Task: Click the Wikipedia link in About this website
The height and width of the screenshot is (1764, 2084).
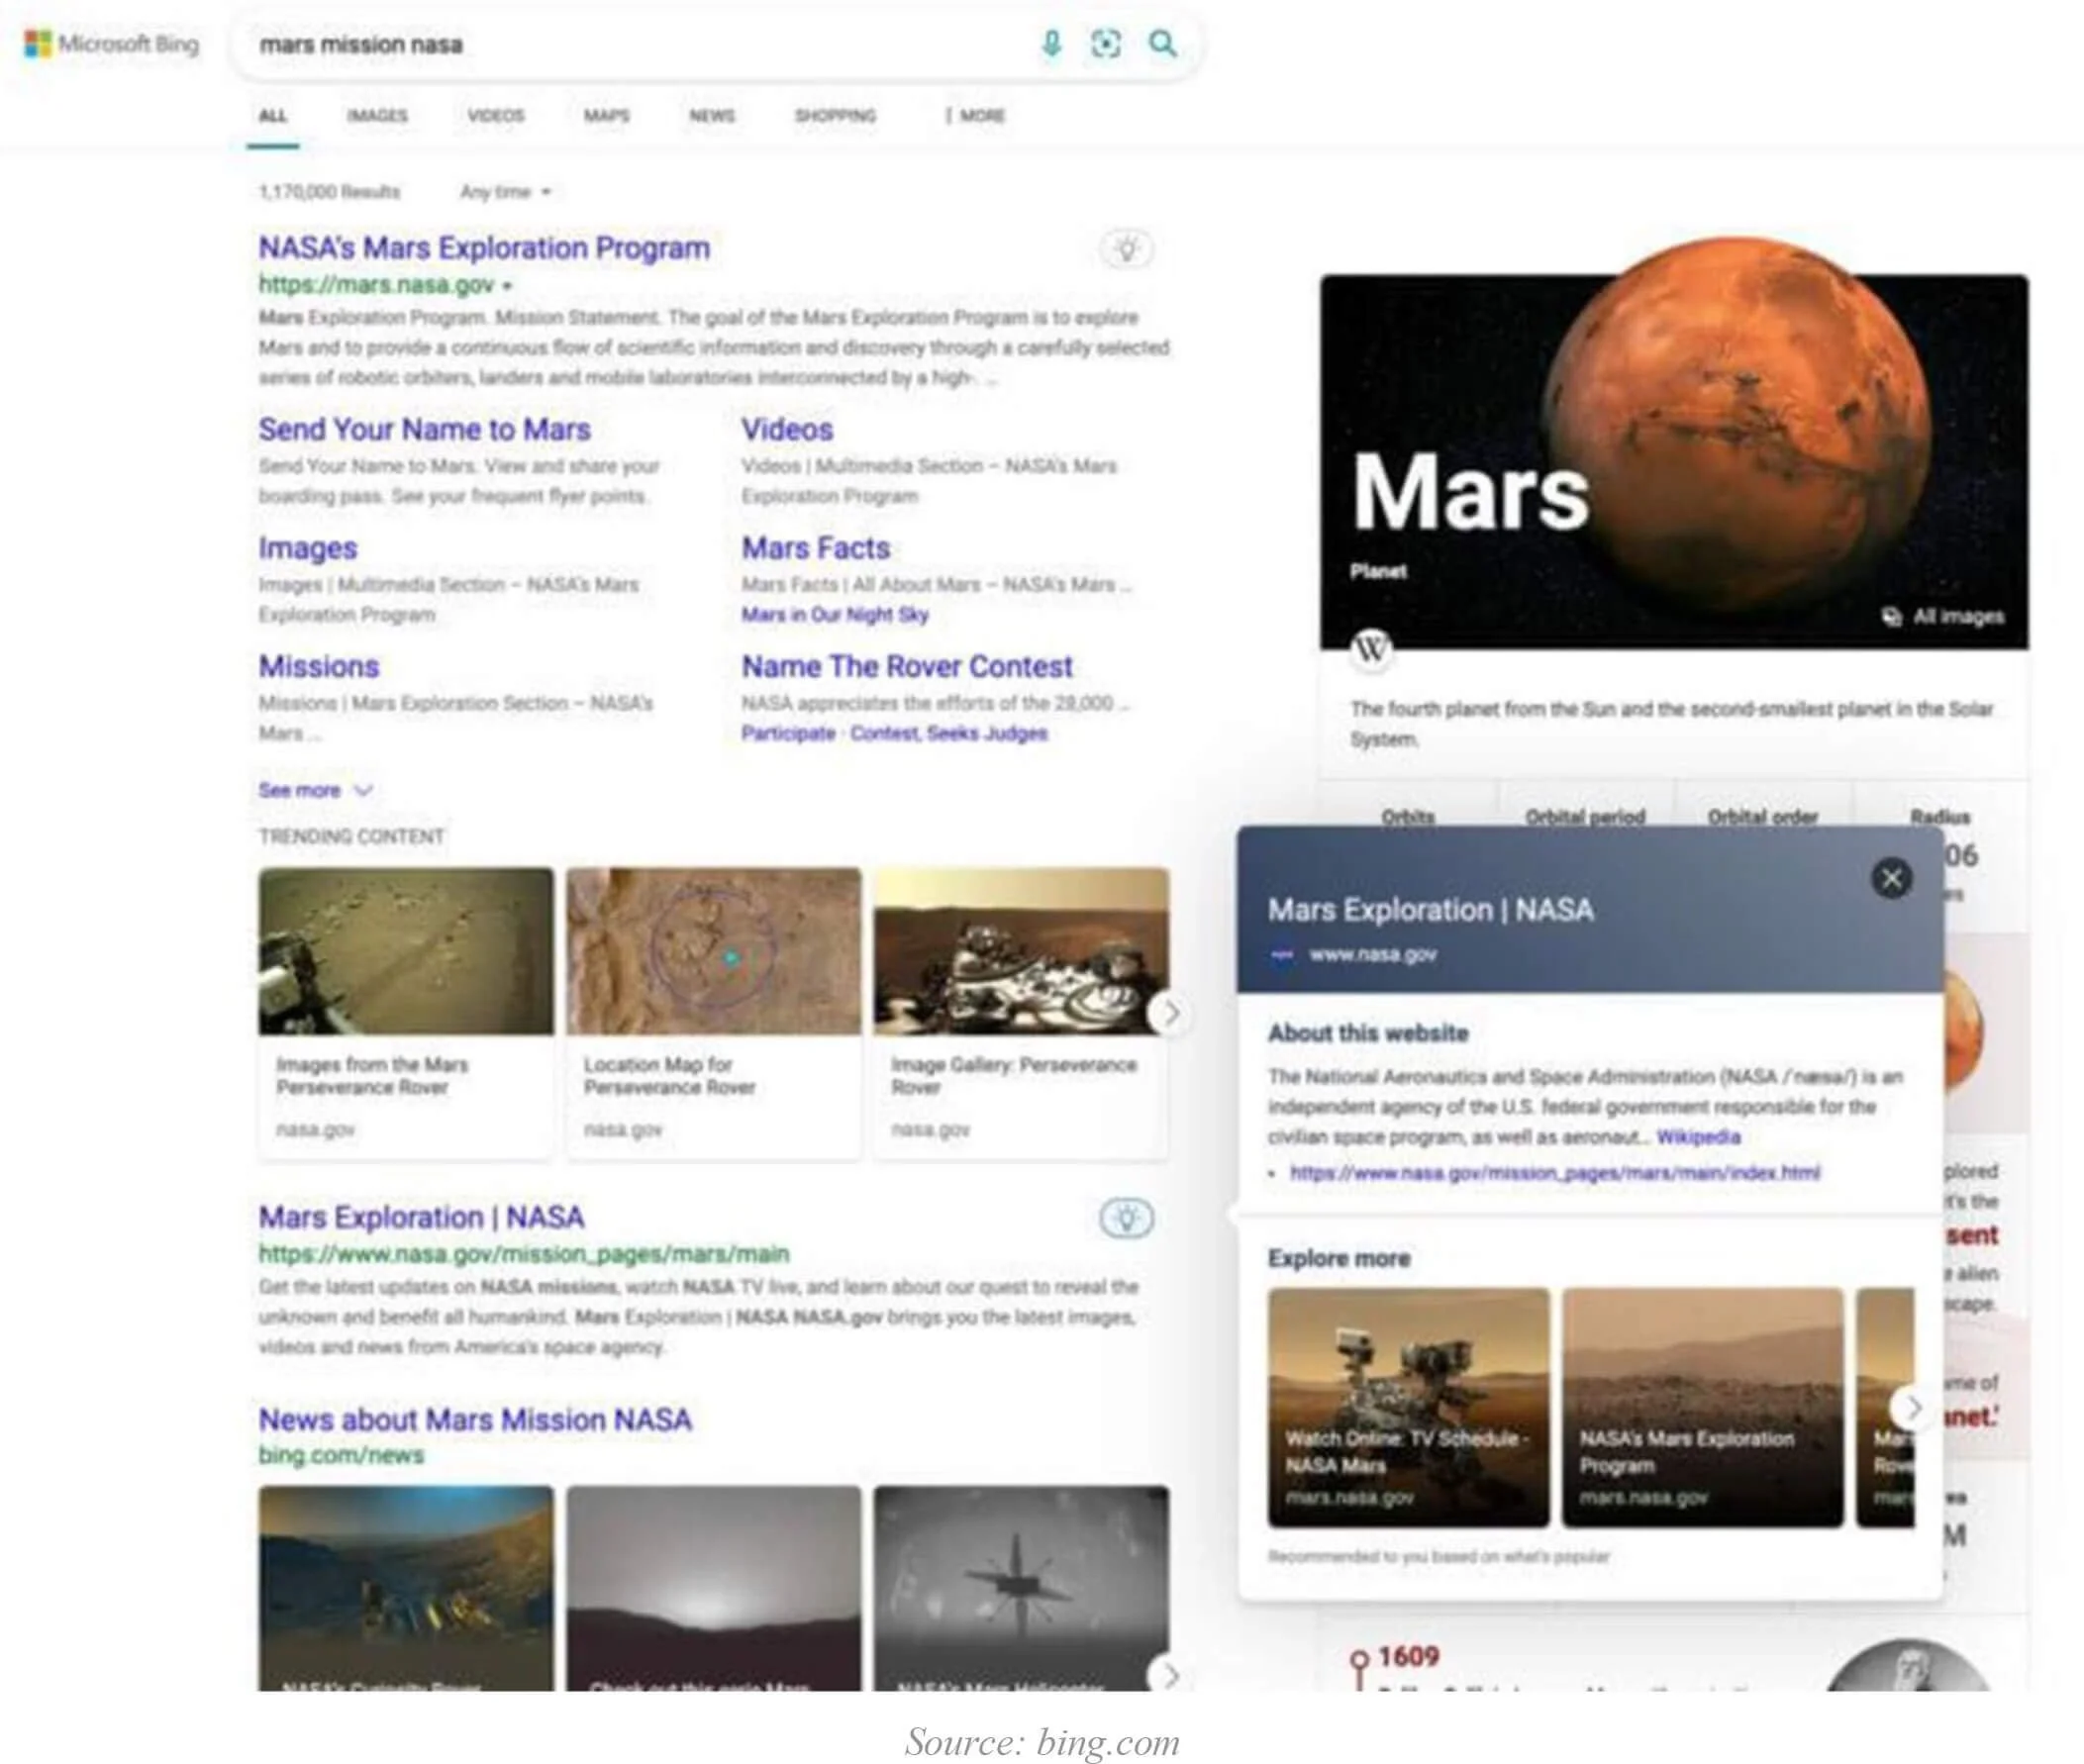Action: coord(1699,1137)
